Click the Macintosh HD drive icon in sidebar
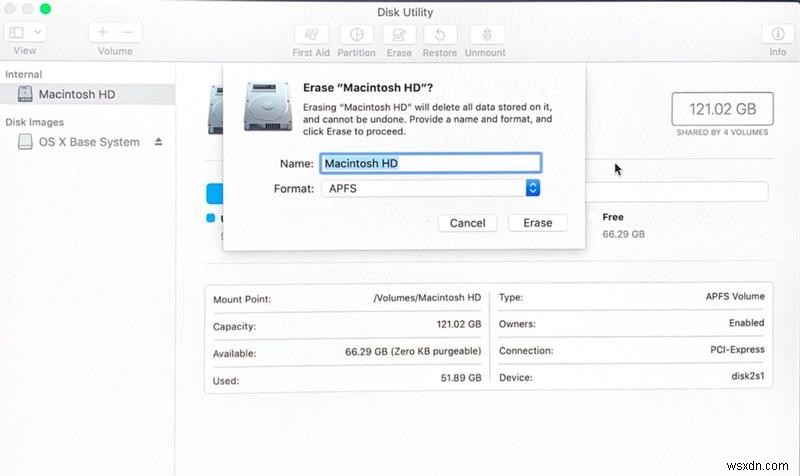 click(x=24, y=94)
